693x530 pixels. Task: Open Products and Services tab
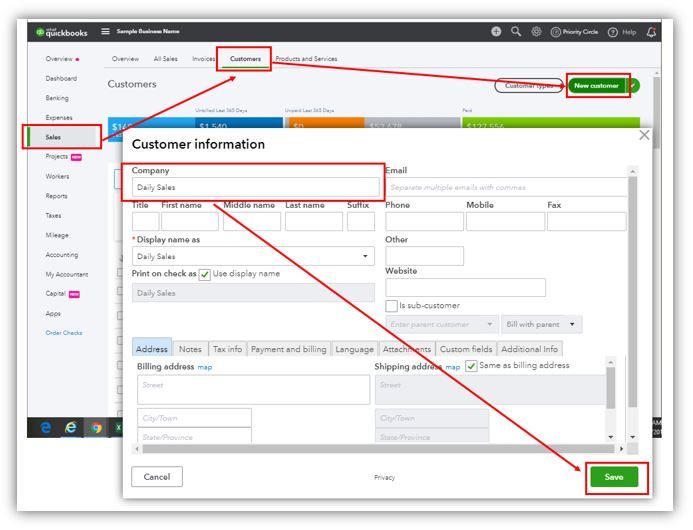(306, 58)
